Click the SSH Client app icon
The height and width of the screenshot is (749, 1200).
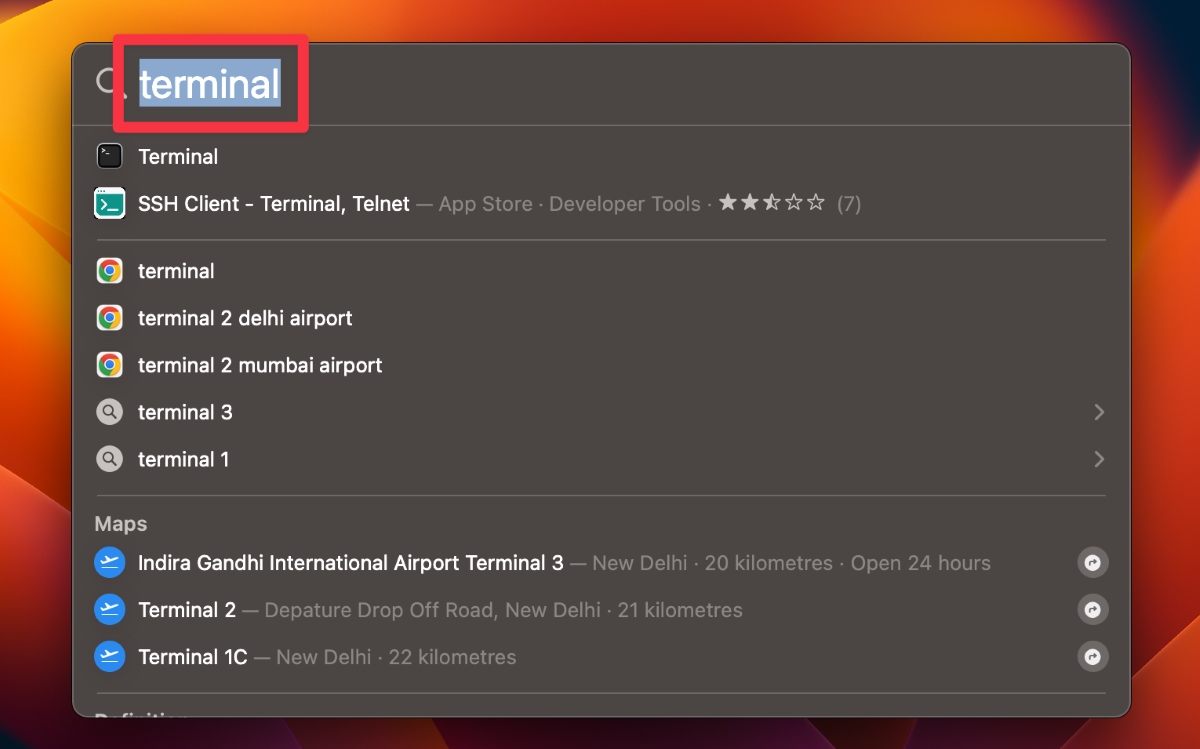point(109,203)
